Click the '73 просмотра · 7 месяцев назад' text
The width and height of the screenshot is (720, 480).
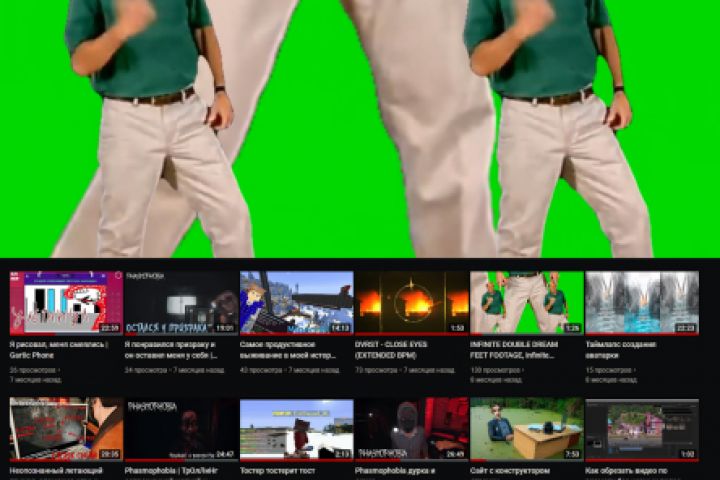point(405,370)
